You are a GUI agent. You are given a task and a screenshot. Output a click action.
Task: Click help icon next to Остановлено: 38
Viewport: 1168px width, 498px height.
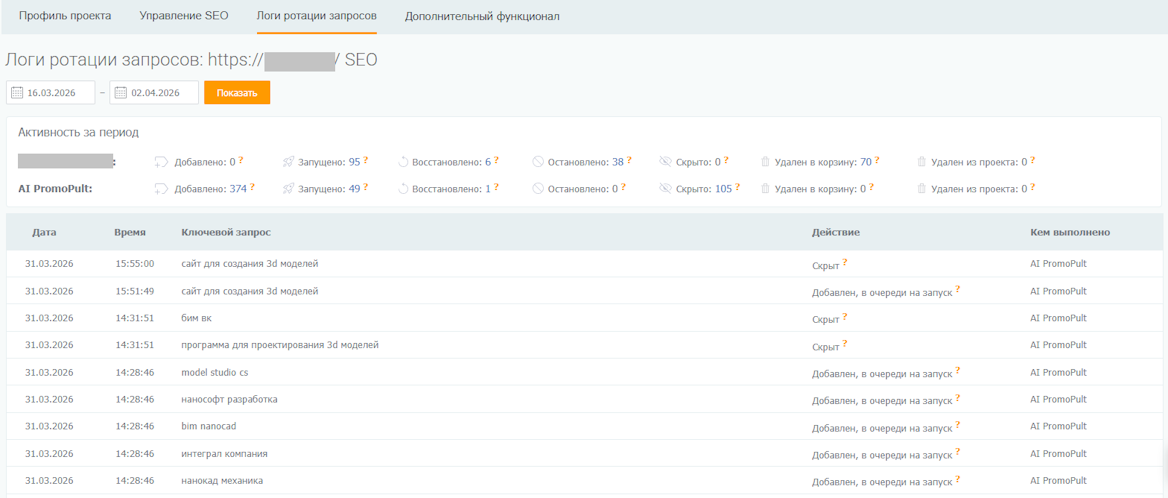tap(629, 160)
